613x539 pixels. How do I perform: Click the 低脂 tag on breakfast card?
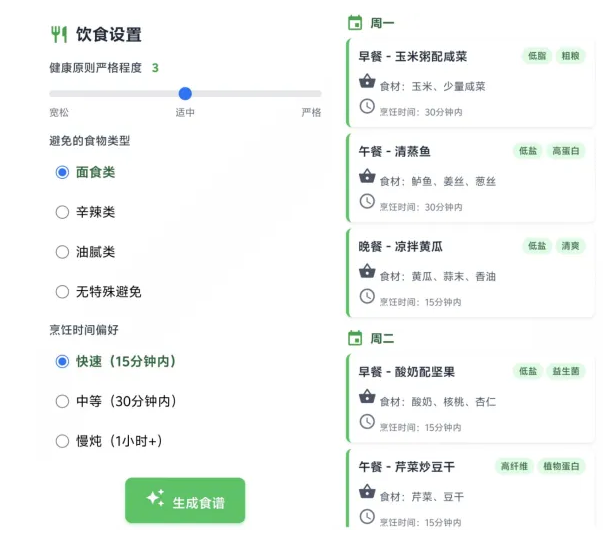(536, 56)
